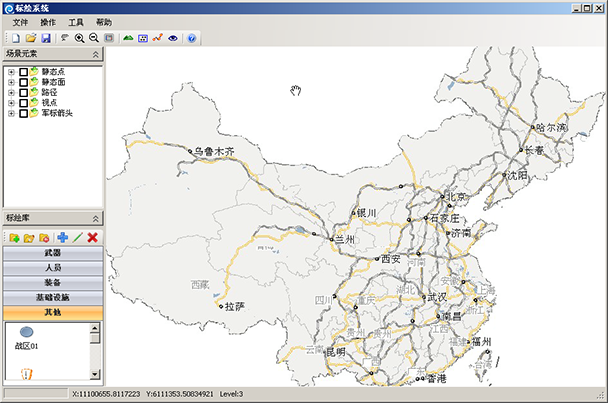Click the add folder icon in 标绘库 toolbar
Viewport: 608px width, 403px height.
(x=15, y=238)
